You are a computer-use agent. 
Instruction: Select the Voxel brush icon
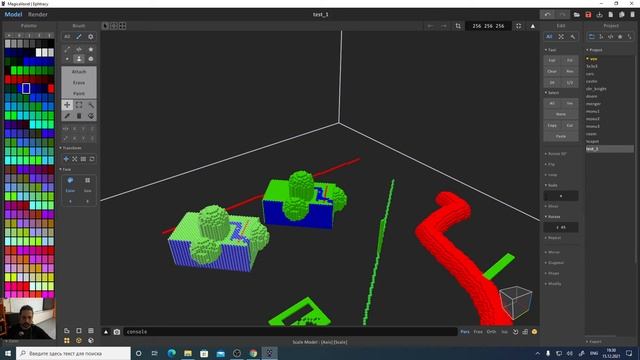[67, 59]
